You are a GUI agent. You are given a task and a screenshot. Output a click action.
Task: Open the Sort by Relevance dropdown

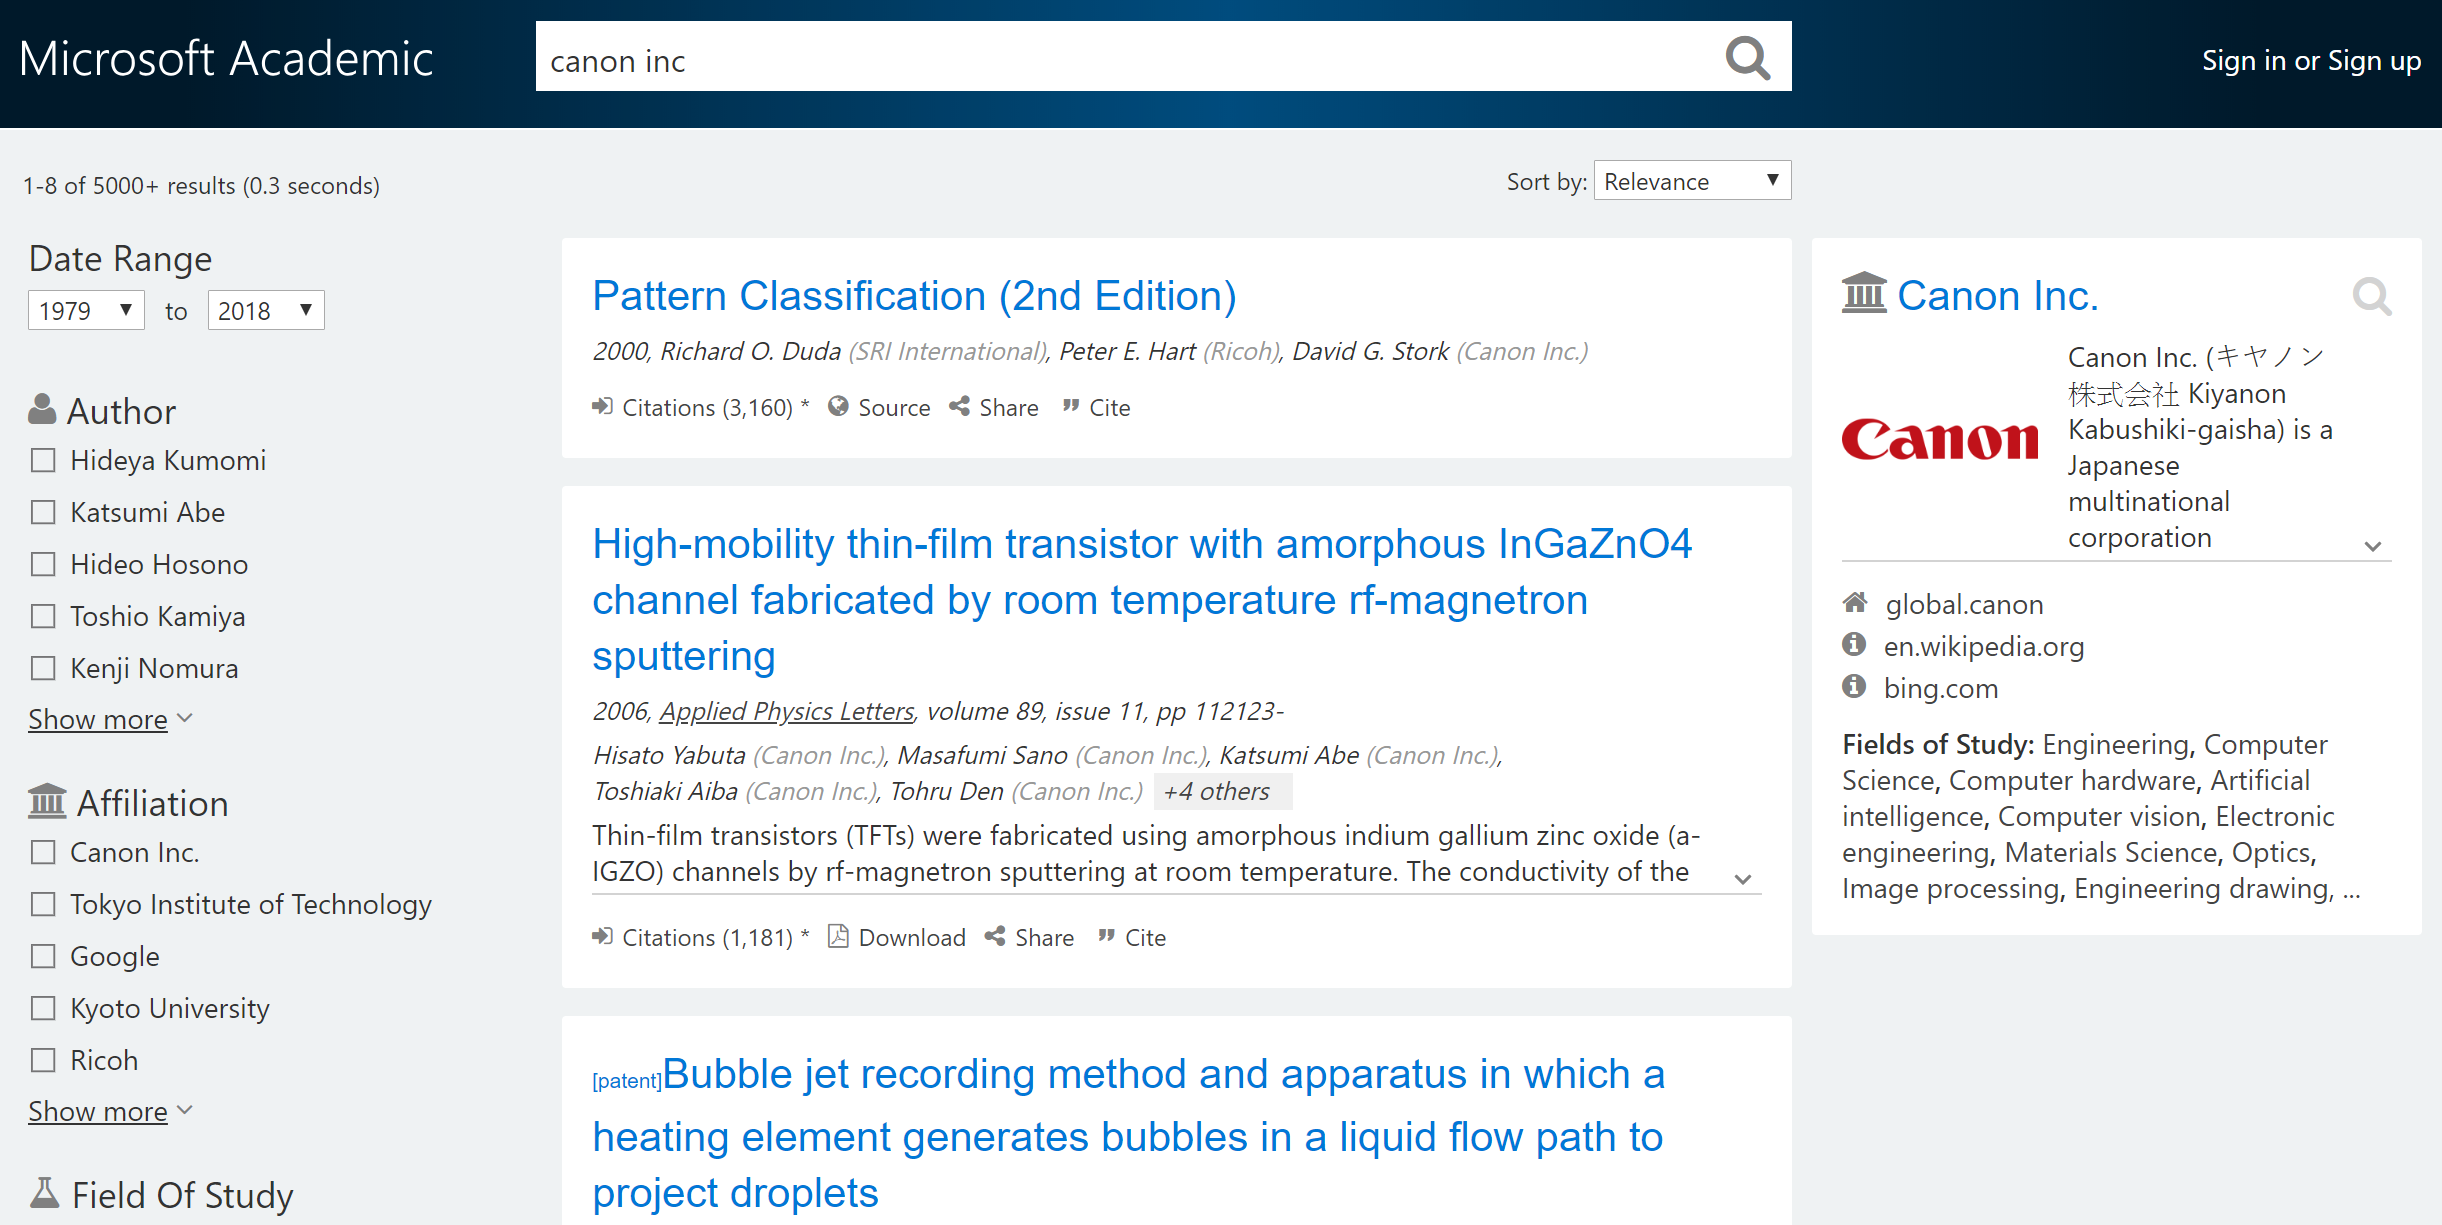[1691, 181]
